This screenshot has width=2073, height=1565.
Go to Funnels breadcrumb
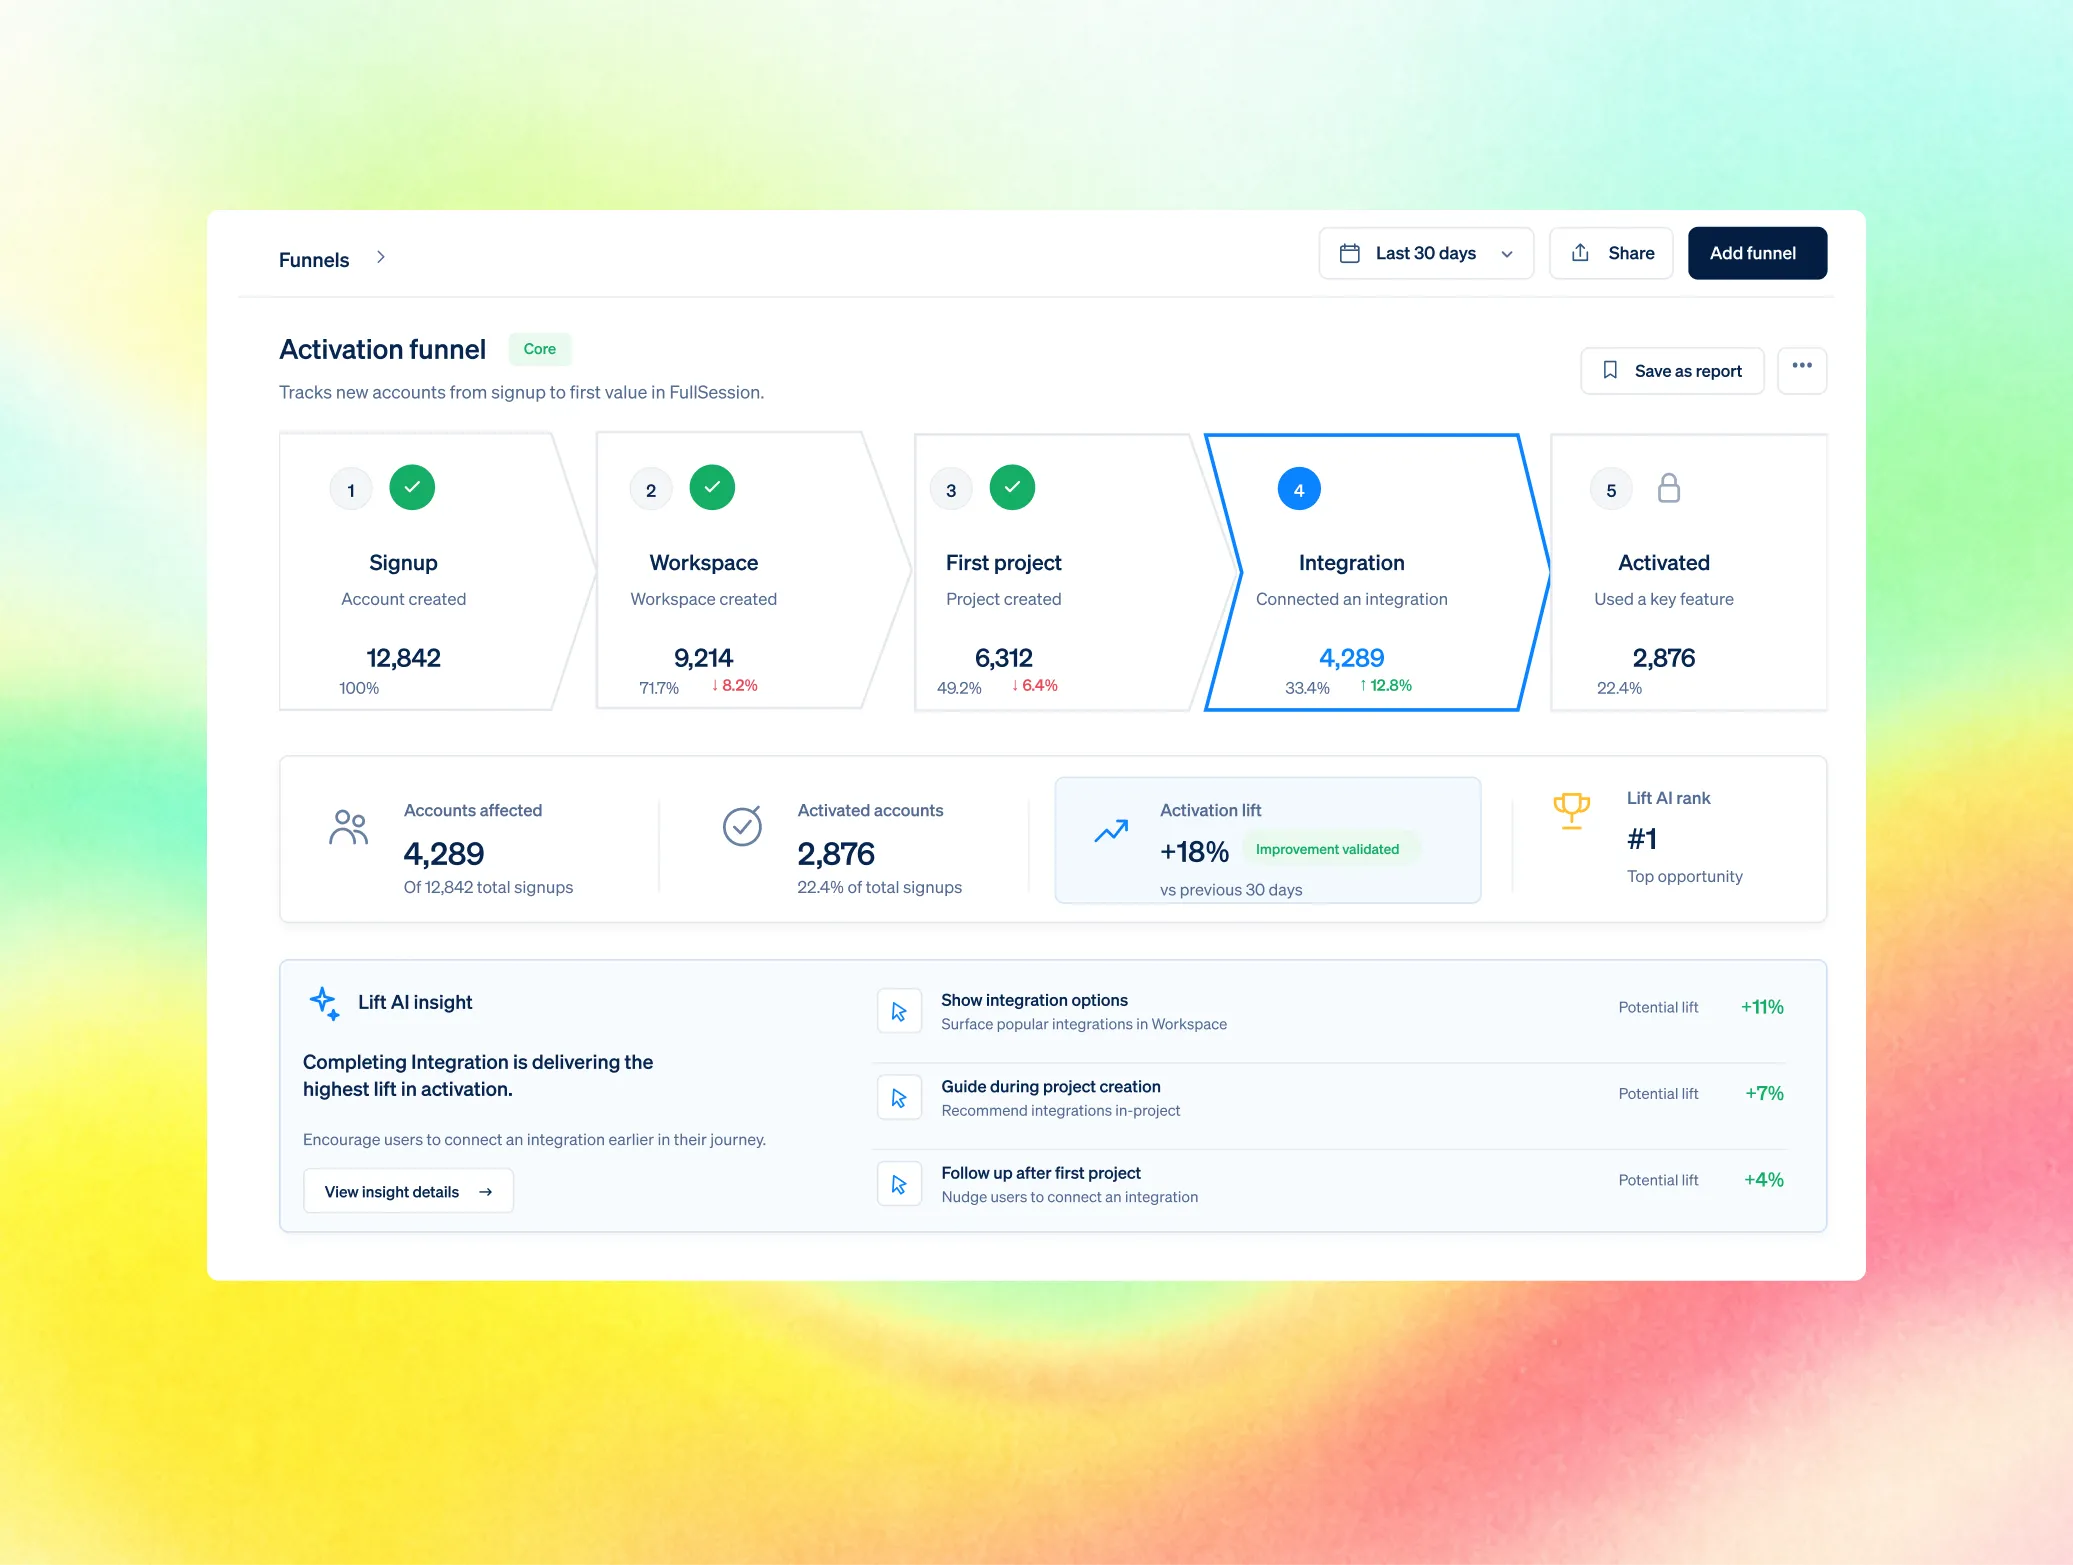[314, 260]
